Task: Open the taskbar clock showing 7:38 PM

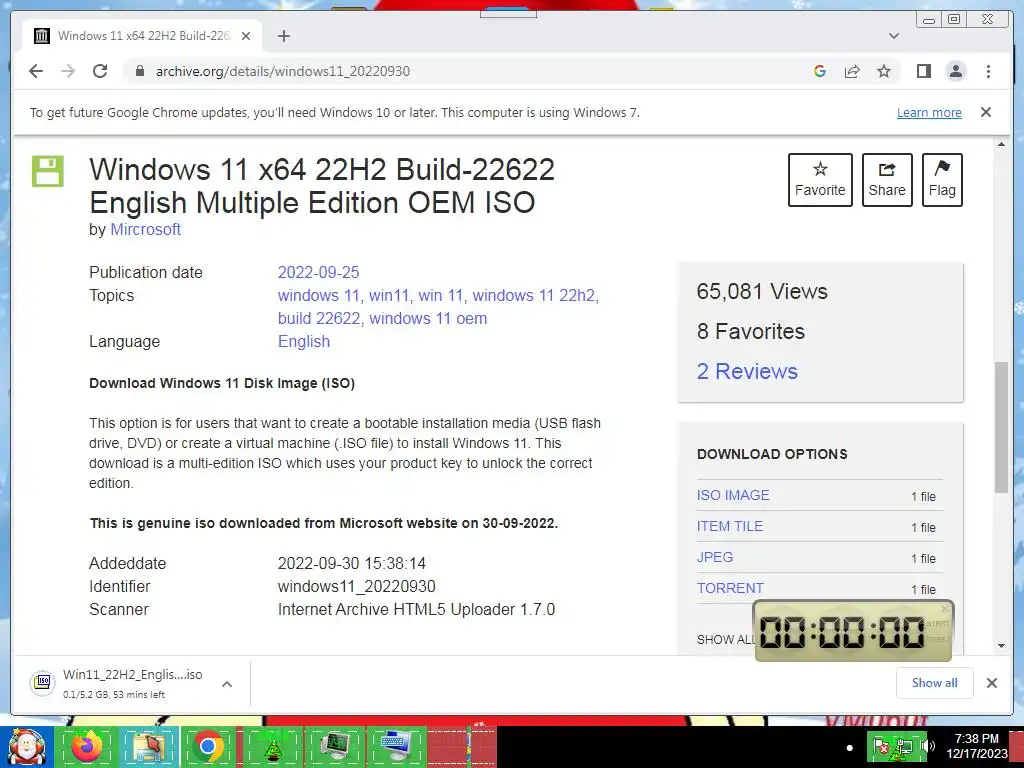Action: click(976, 746)
